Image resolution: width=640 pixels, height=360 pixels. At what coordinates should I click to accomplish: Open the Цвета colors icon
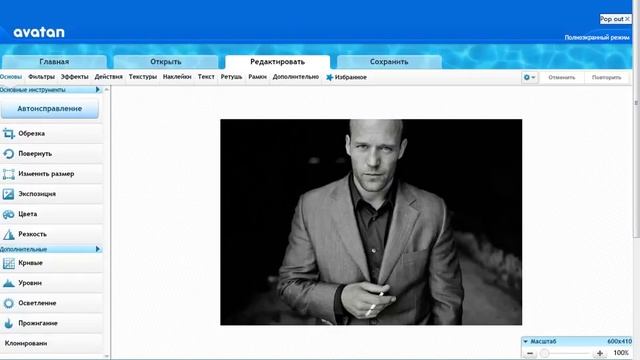(x=9, y=214)
